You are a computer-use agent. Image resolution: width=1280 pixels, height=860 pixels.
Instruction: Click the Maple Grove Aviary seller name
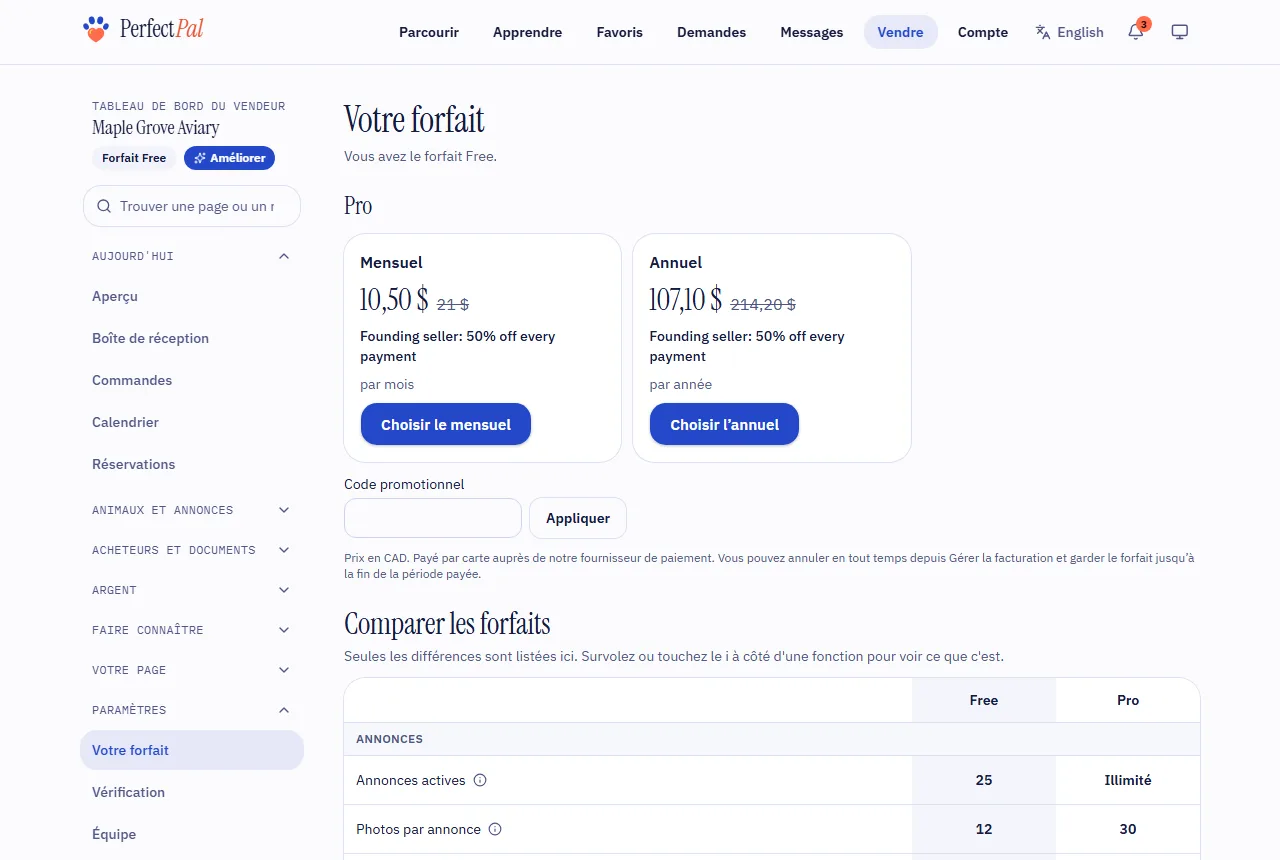click(x=156, y=128)
